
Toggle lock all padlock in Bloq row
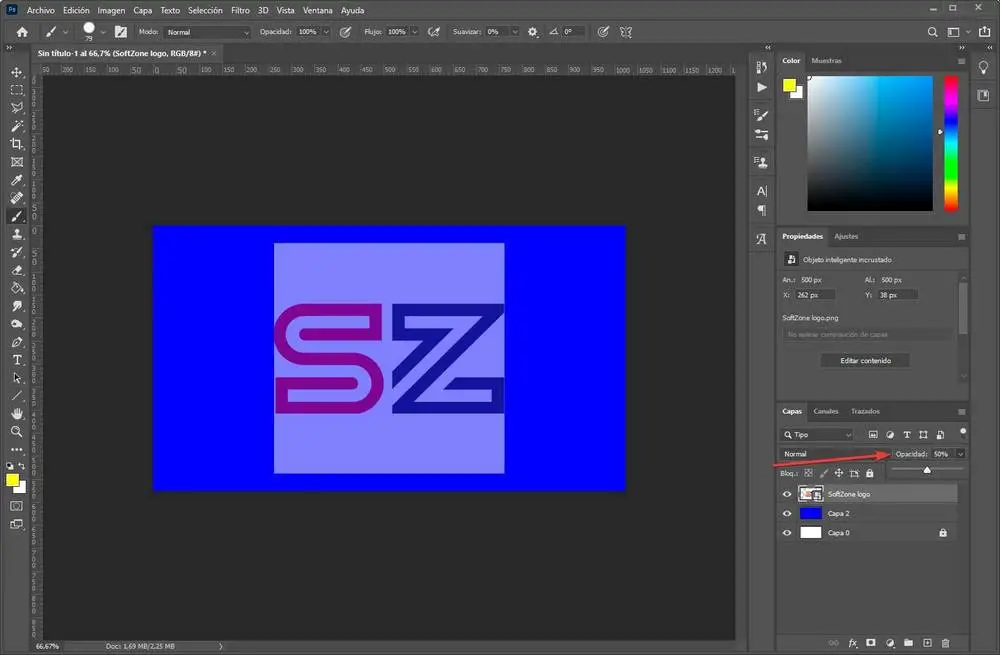click(869, 473)
